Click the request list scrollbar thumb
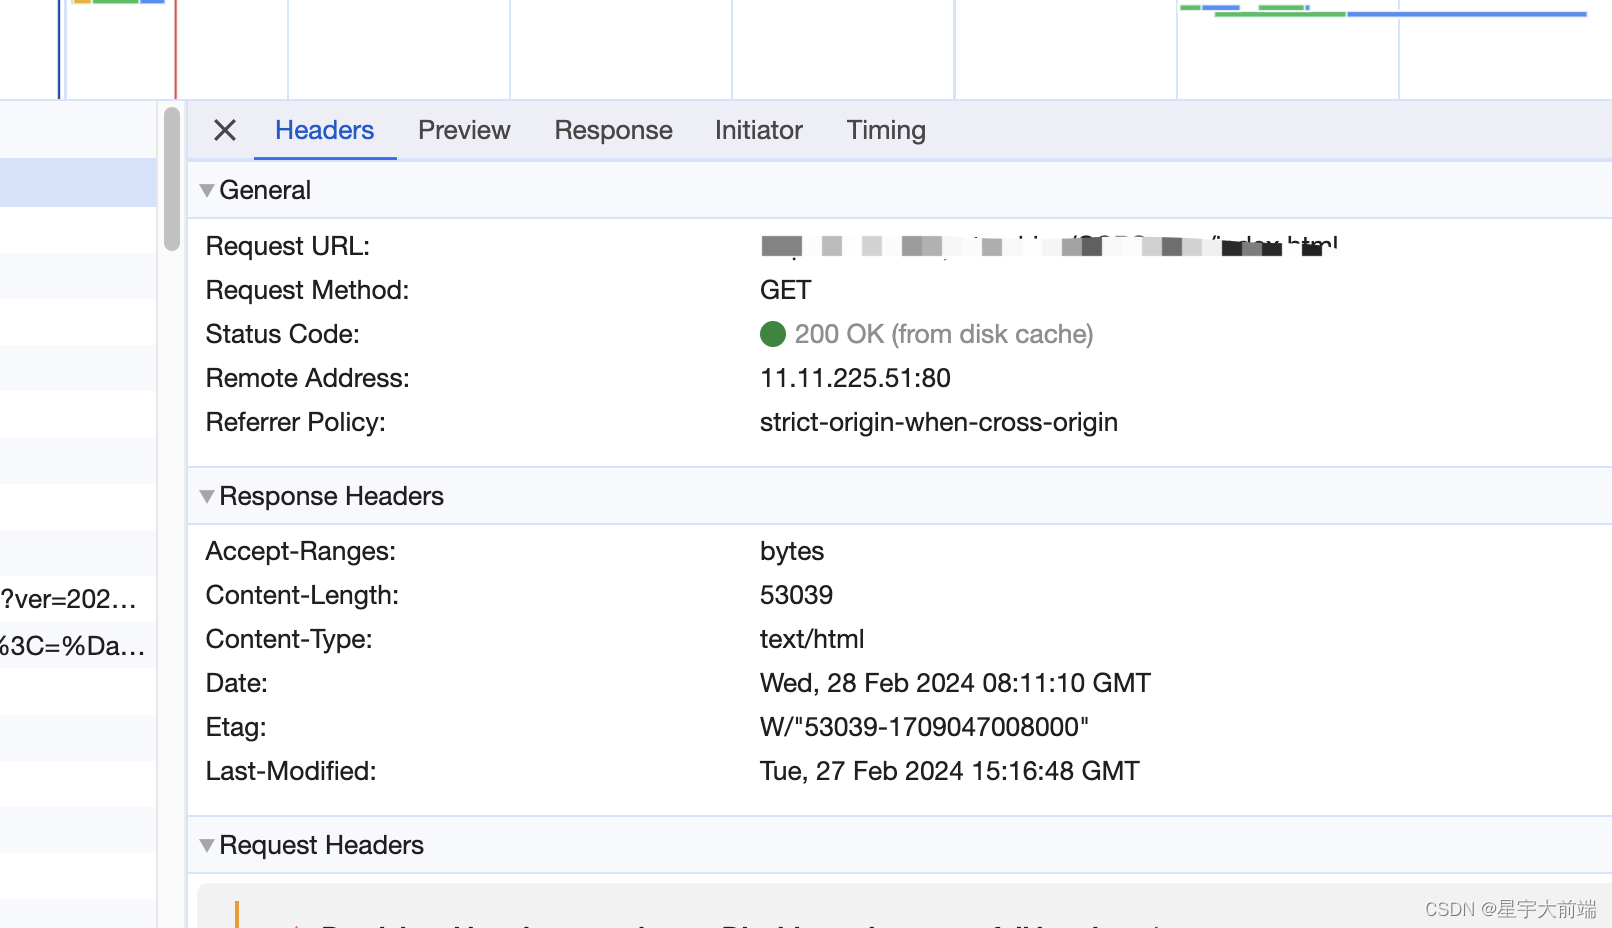Image resolution: width=1612 pixels, height=928 pixels. [x=172, y=178]
